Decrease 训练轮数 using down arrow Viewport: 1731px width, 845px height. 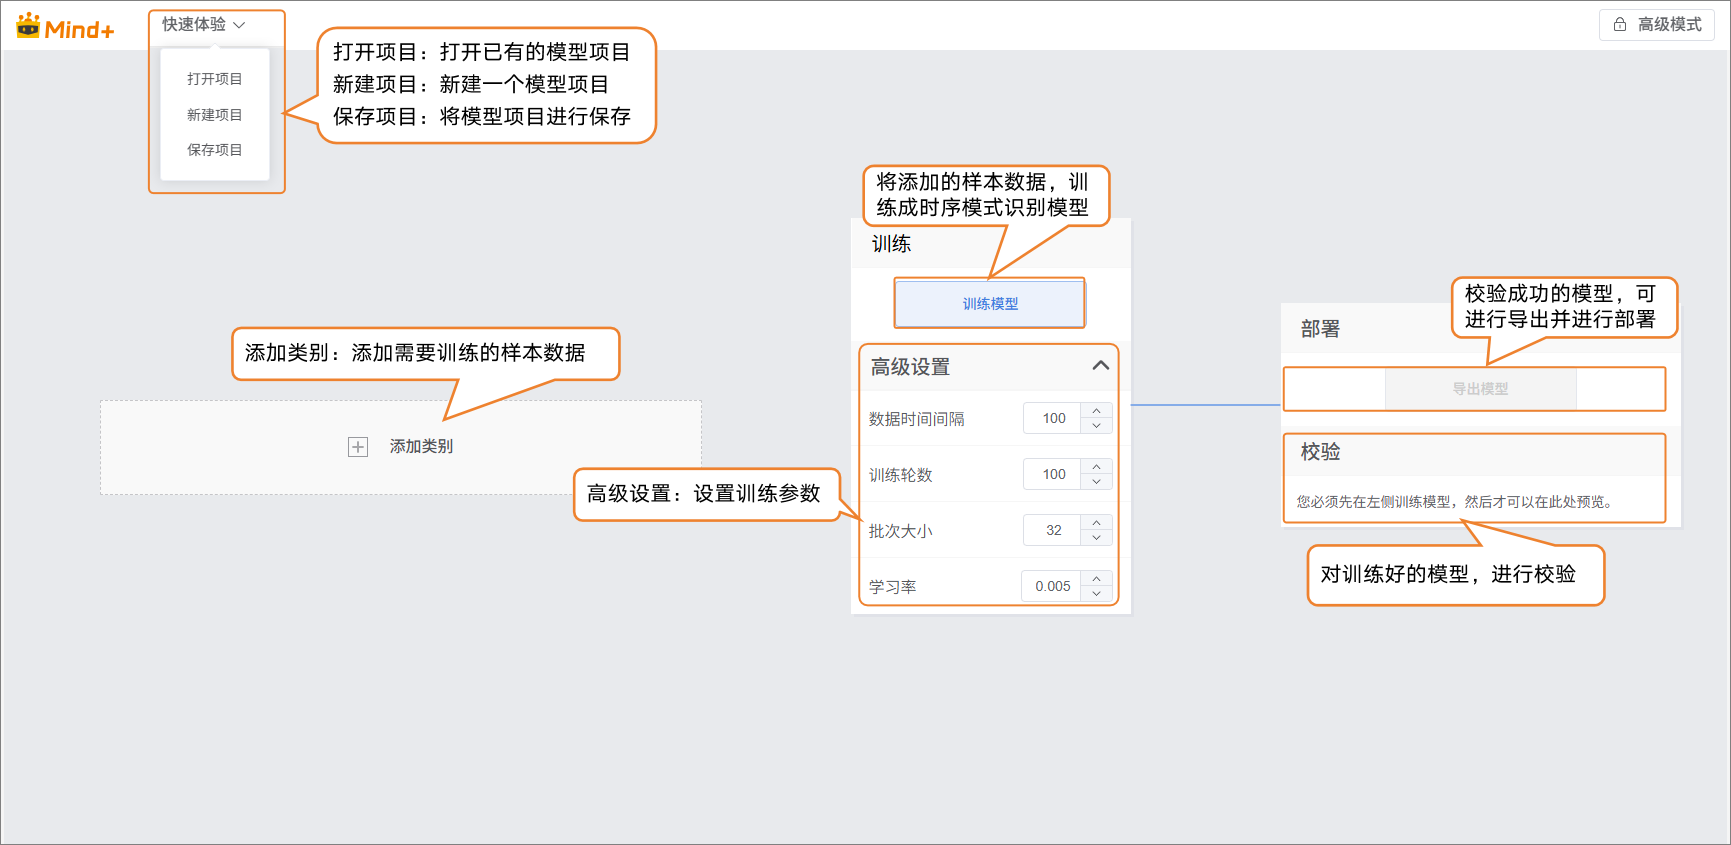coord(1097,482)
